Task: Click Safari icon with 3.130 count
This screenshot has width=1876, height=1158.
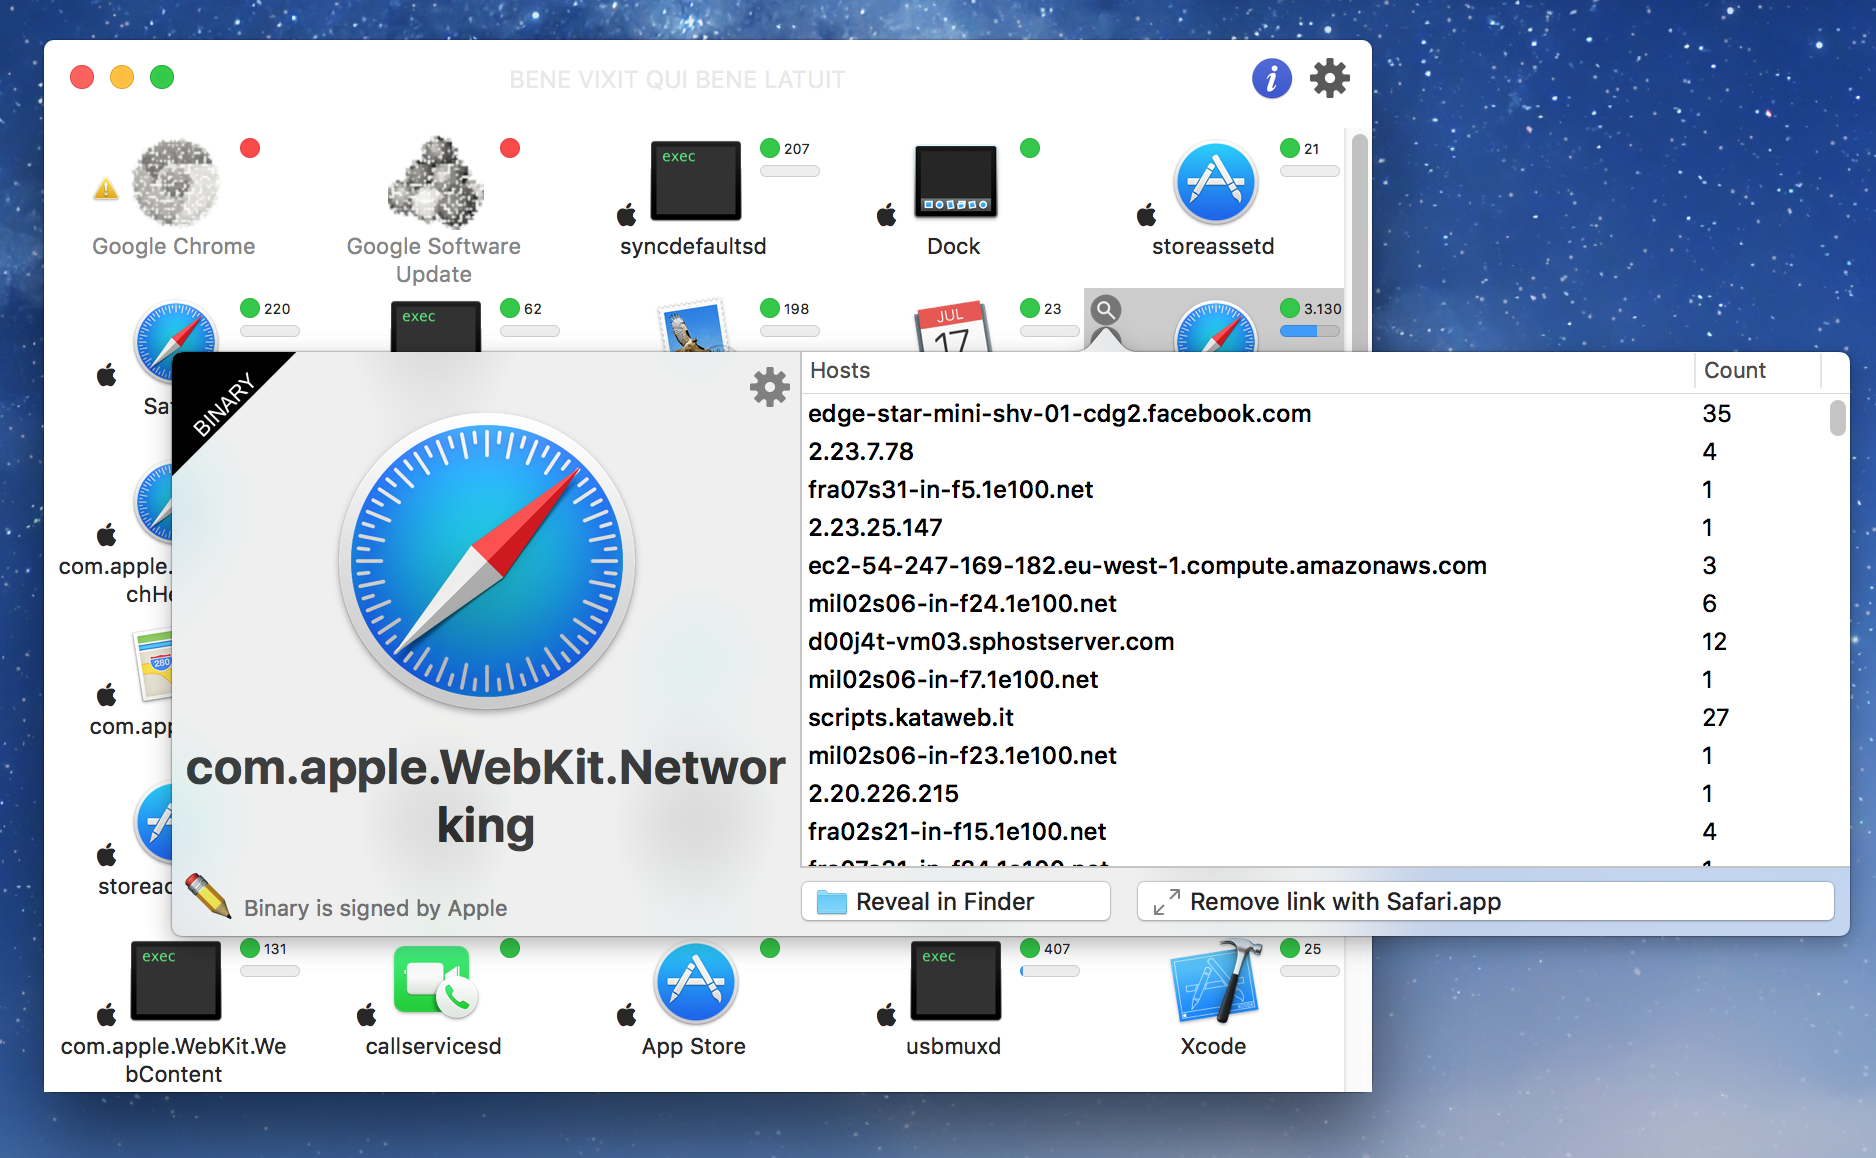Action: pyautogui.click(x=1216, y=327)
